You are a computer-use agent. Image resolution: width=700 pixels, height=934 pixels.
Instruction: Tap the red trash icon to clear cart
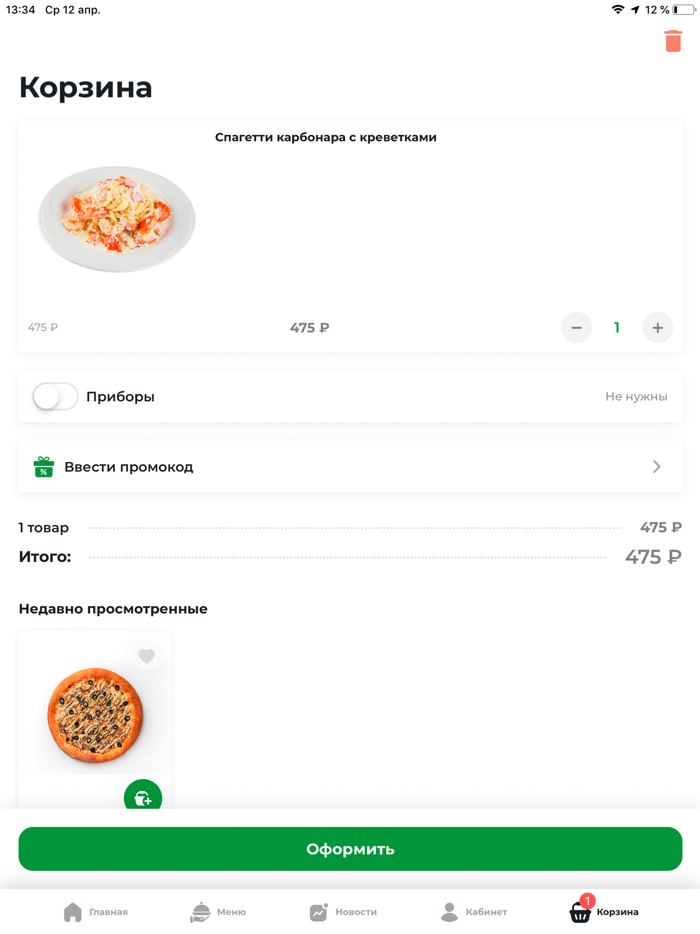[x=673, y=42]
